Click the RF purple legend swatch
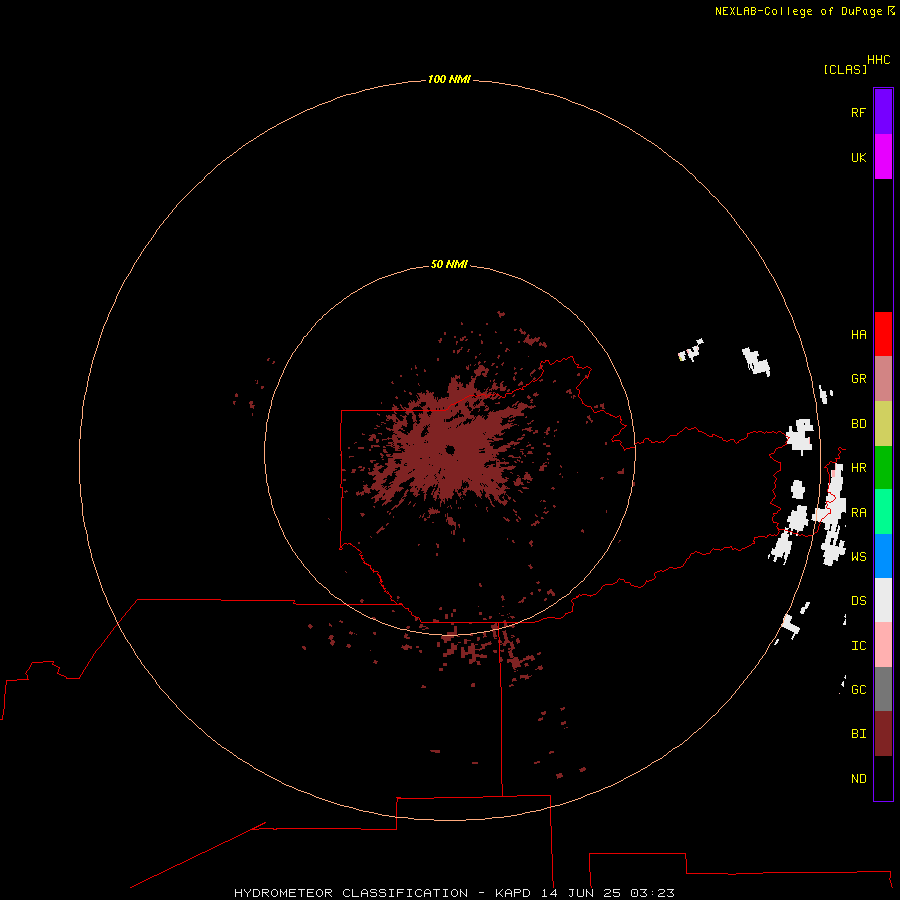Screen dimensions: 900x900 pyautogui.click(x=883, y=112)
